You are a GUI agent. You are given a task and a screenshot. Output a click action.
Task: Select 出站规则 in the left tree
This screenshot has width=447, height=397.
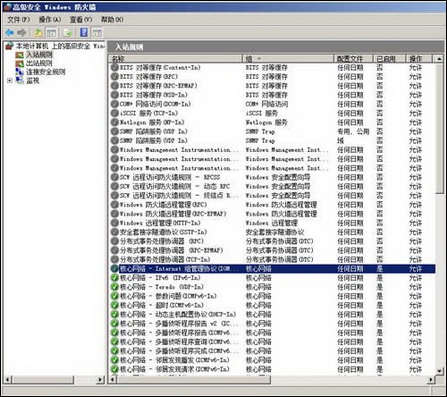39,63
